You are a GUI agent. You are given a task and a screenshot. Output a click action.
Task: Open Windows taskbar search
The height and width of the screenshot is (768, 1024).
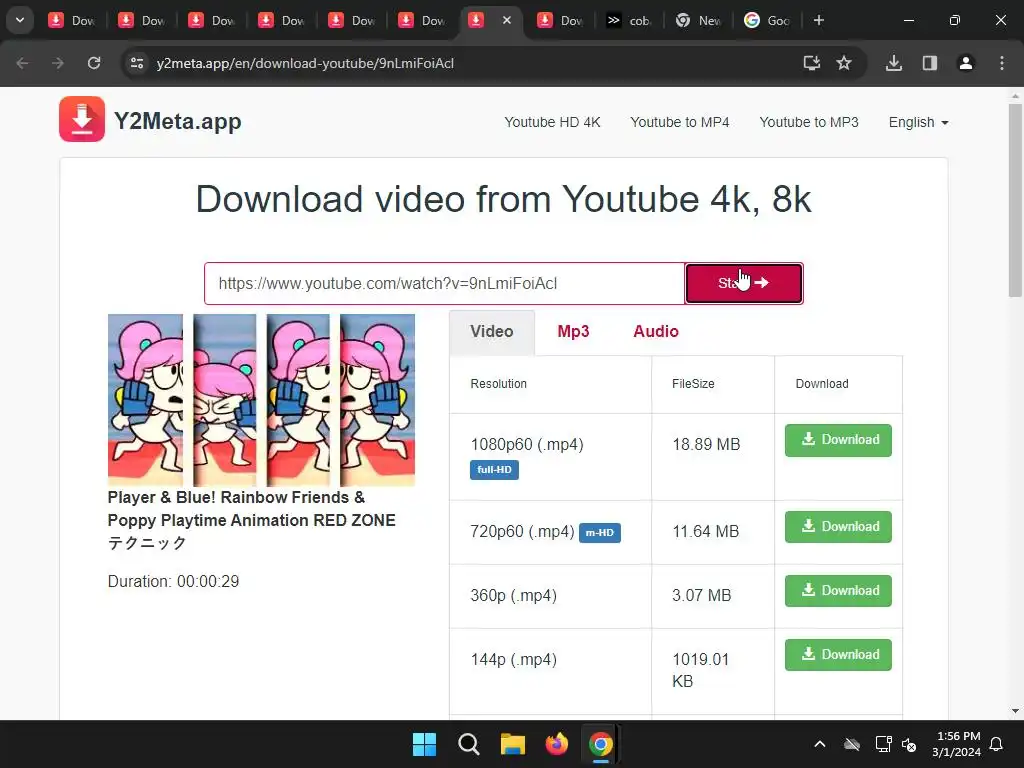468,744
